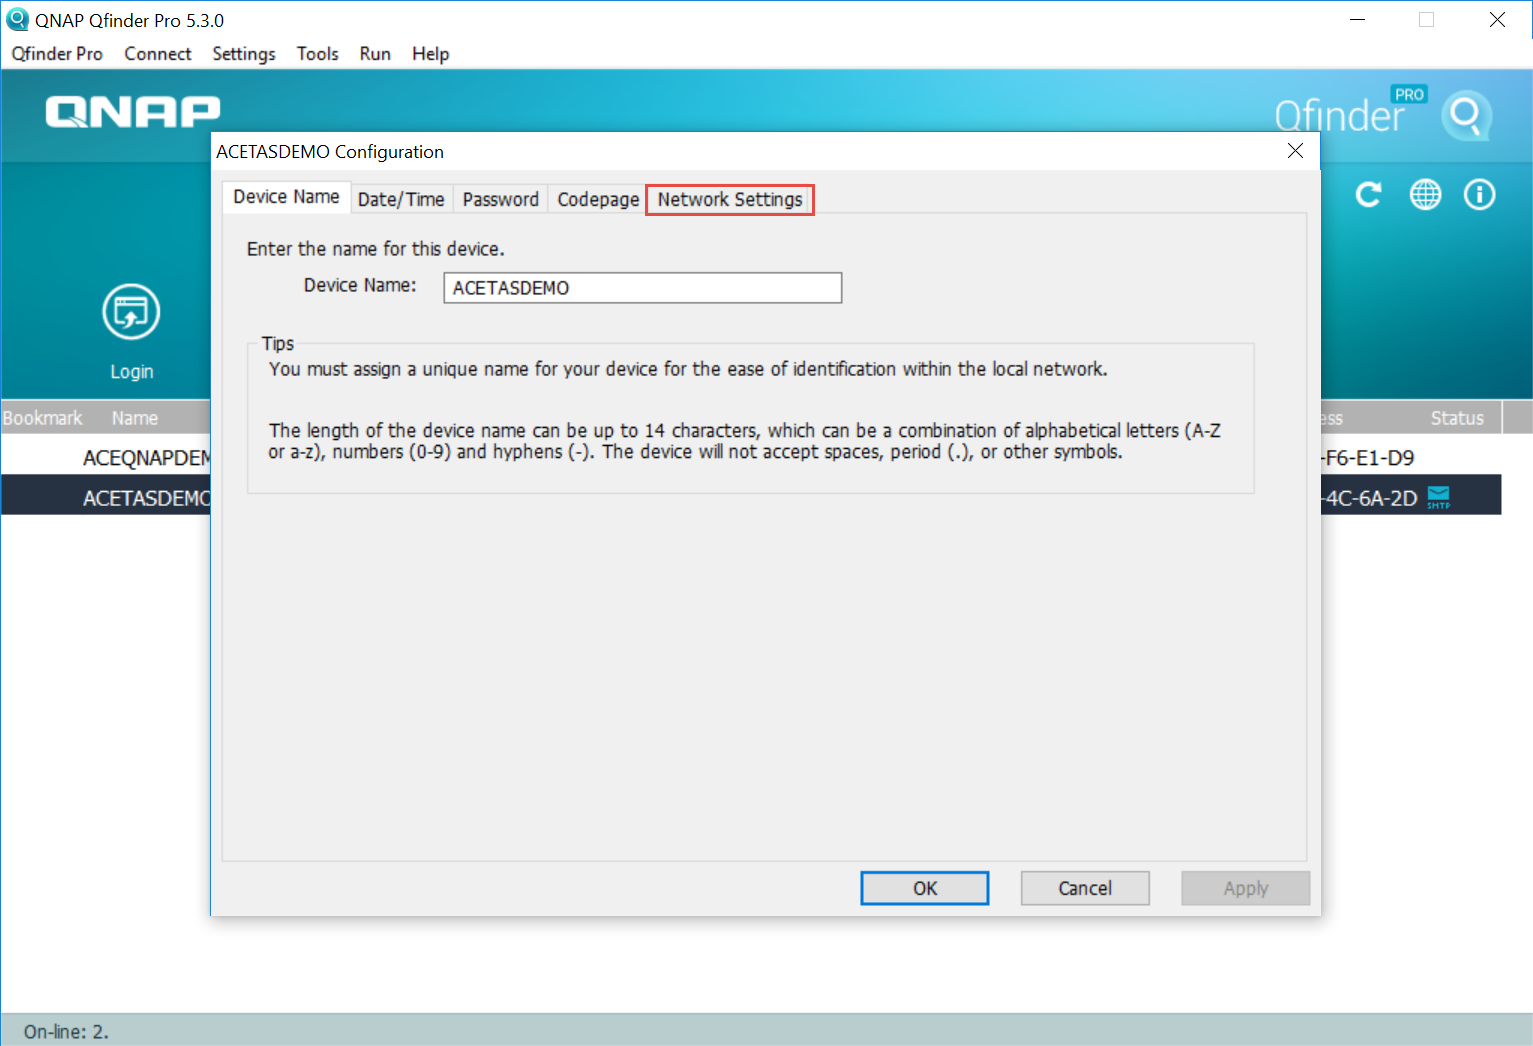
Task: Click the Device Name text field
Action: click(642, 288)
